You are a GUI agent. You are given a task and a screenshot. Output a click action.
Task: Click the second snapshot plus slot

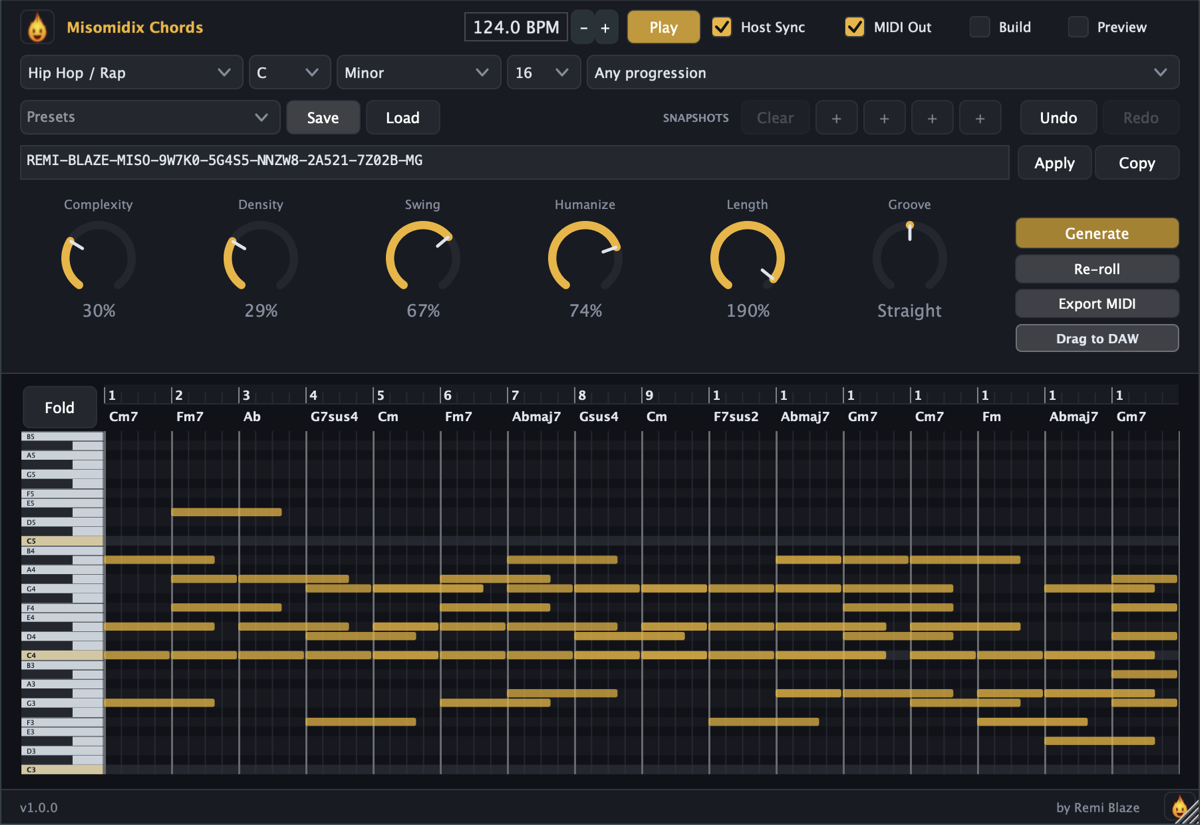(884, 117)
